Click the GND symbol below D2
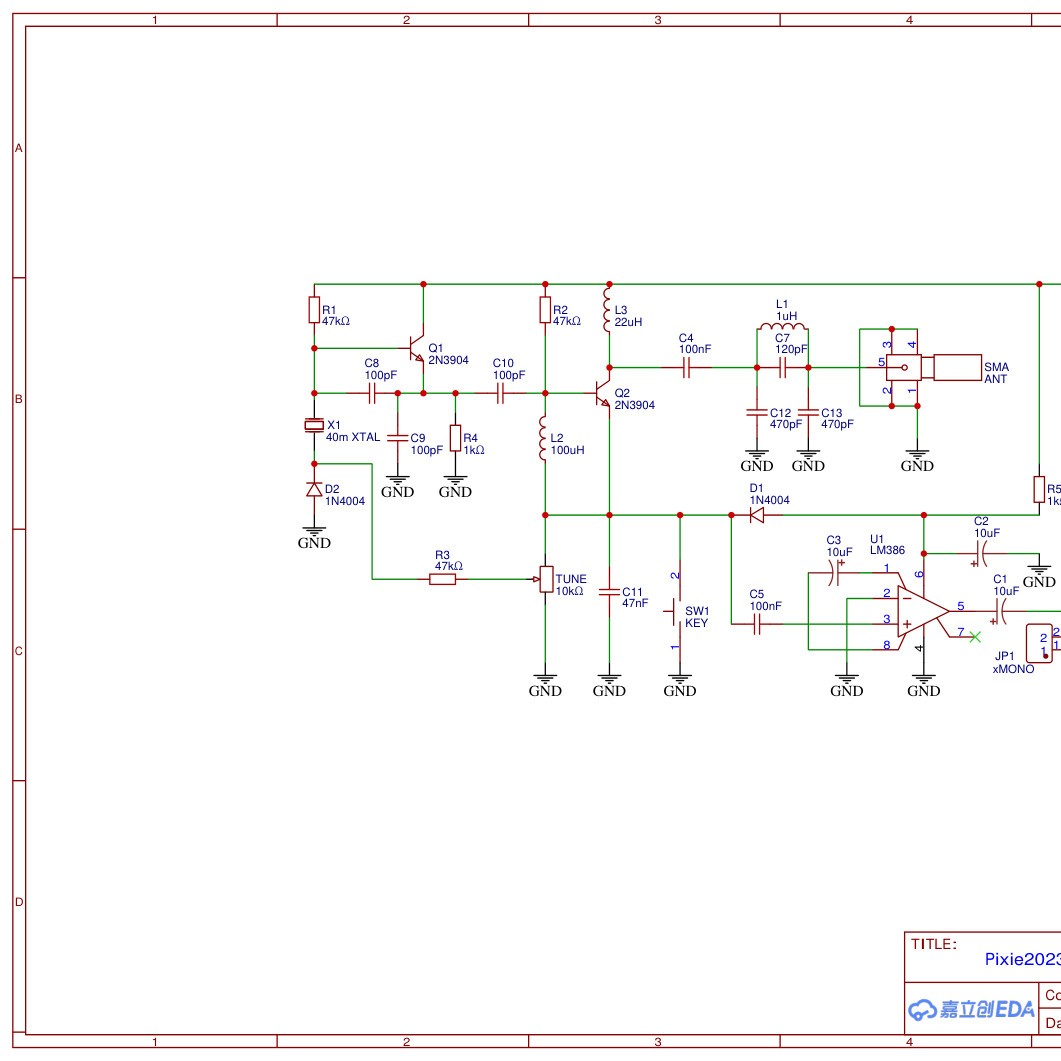The image size is (1061, 1061). (313, 533)
